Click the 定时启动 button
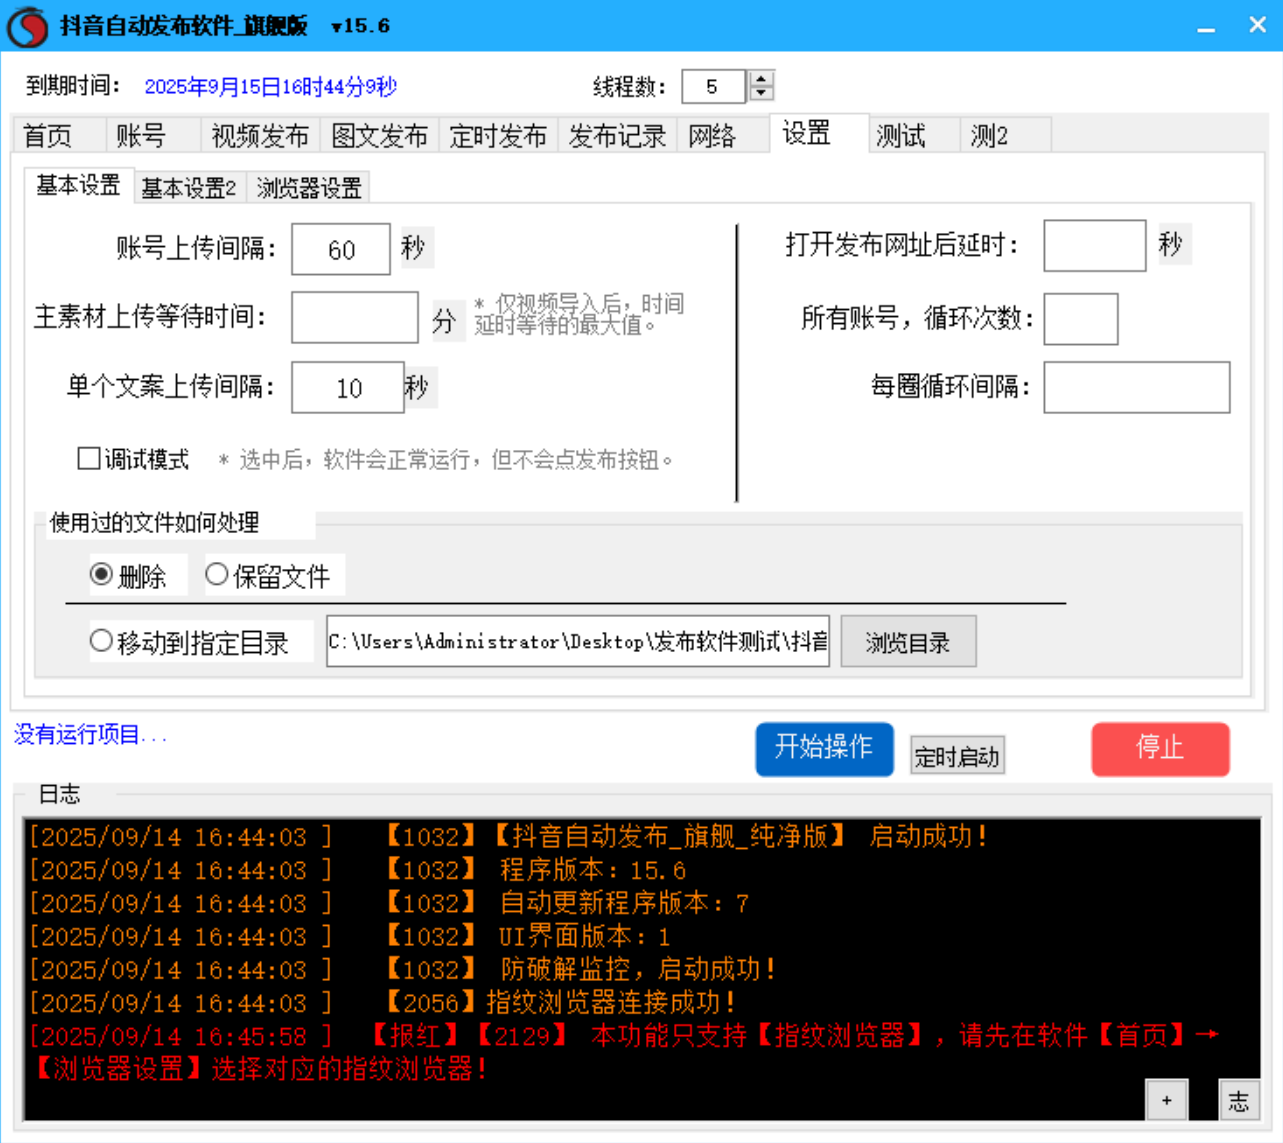 [x=956, y=756]
